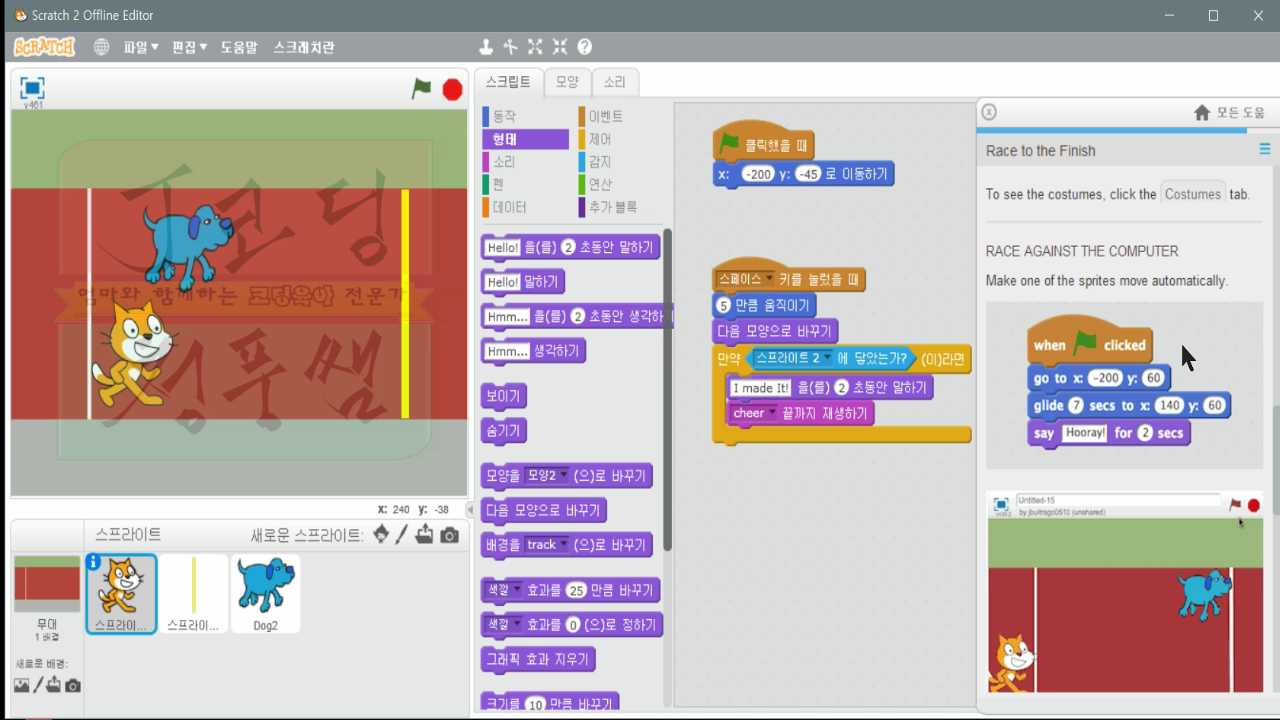1280x720 pixels.
Task: Switch to the 모양 tab
Action: [x=567, y=82]
